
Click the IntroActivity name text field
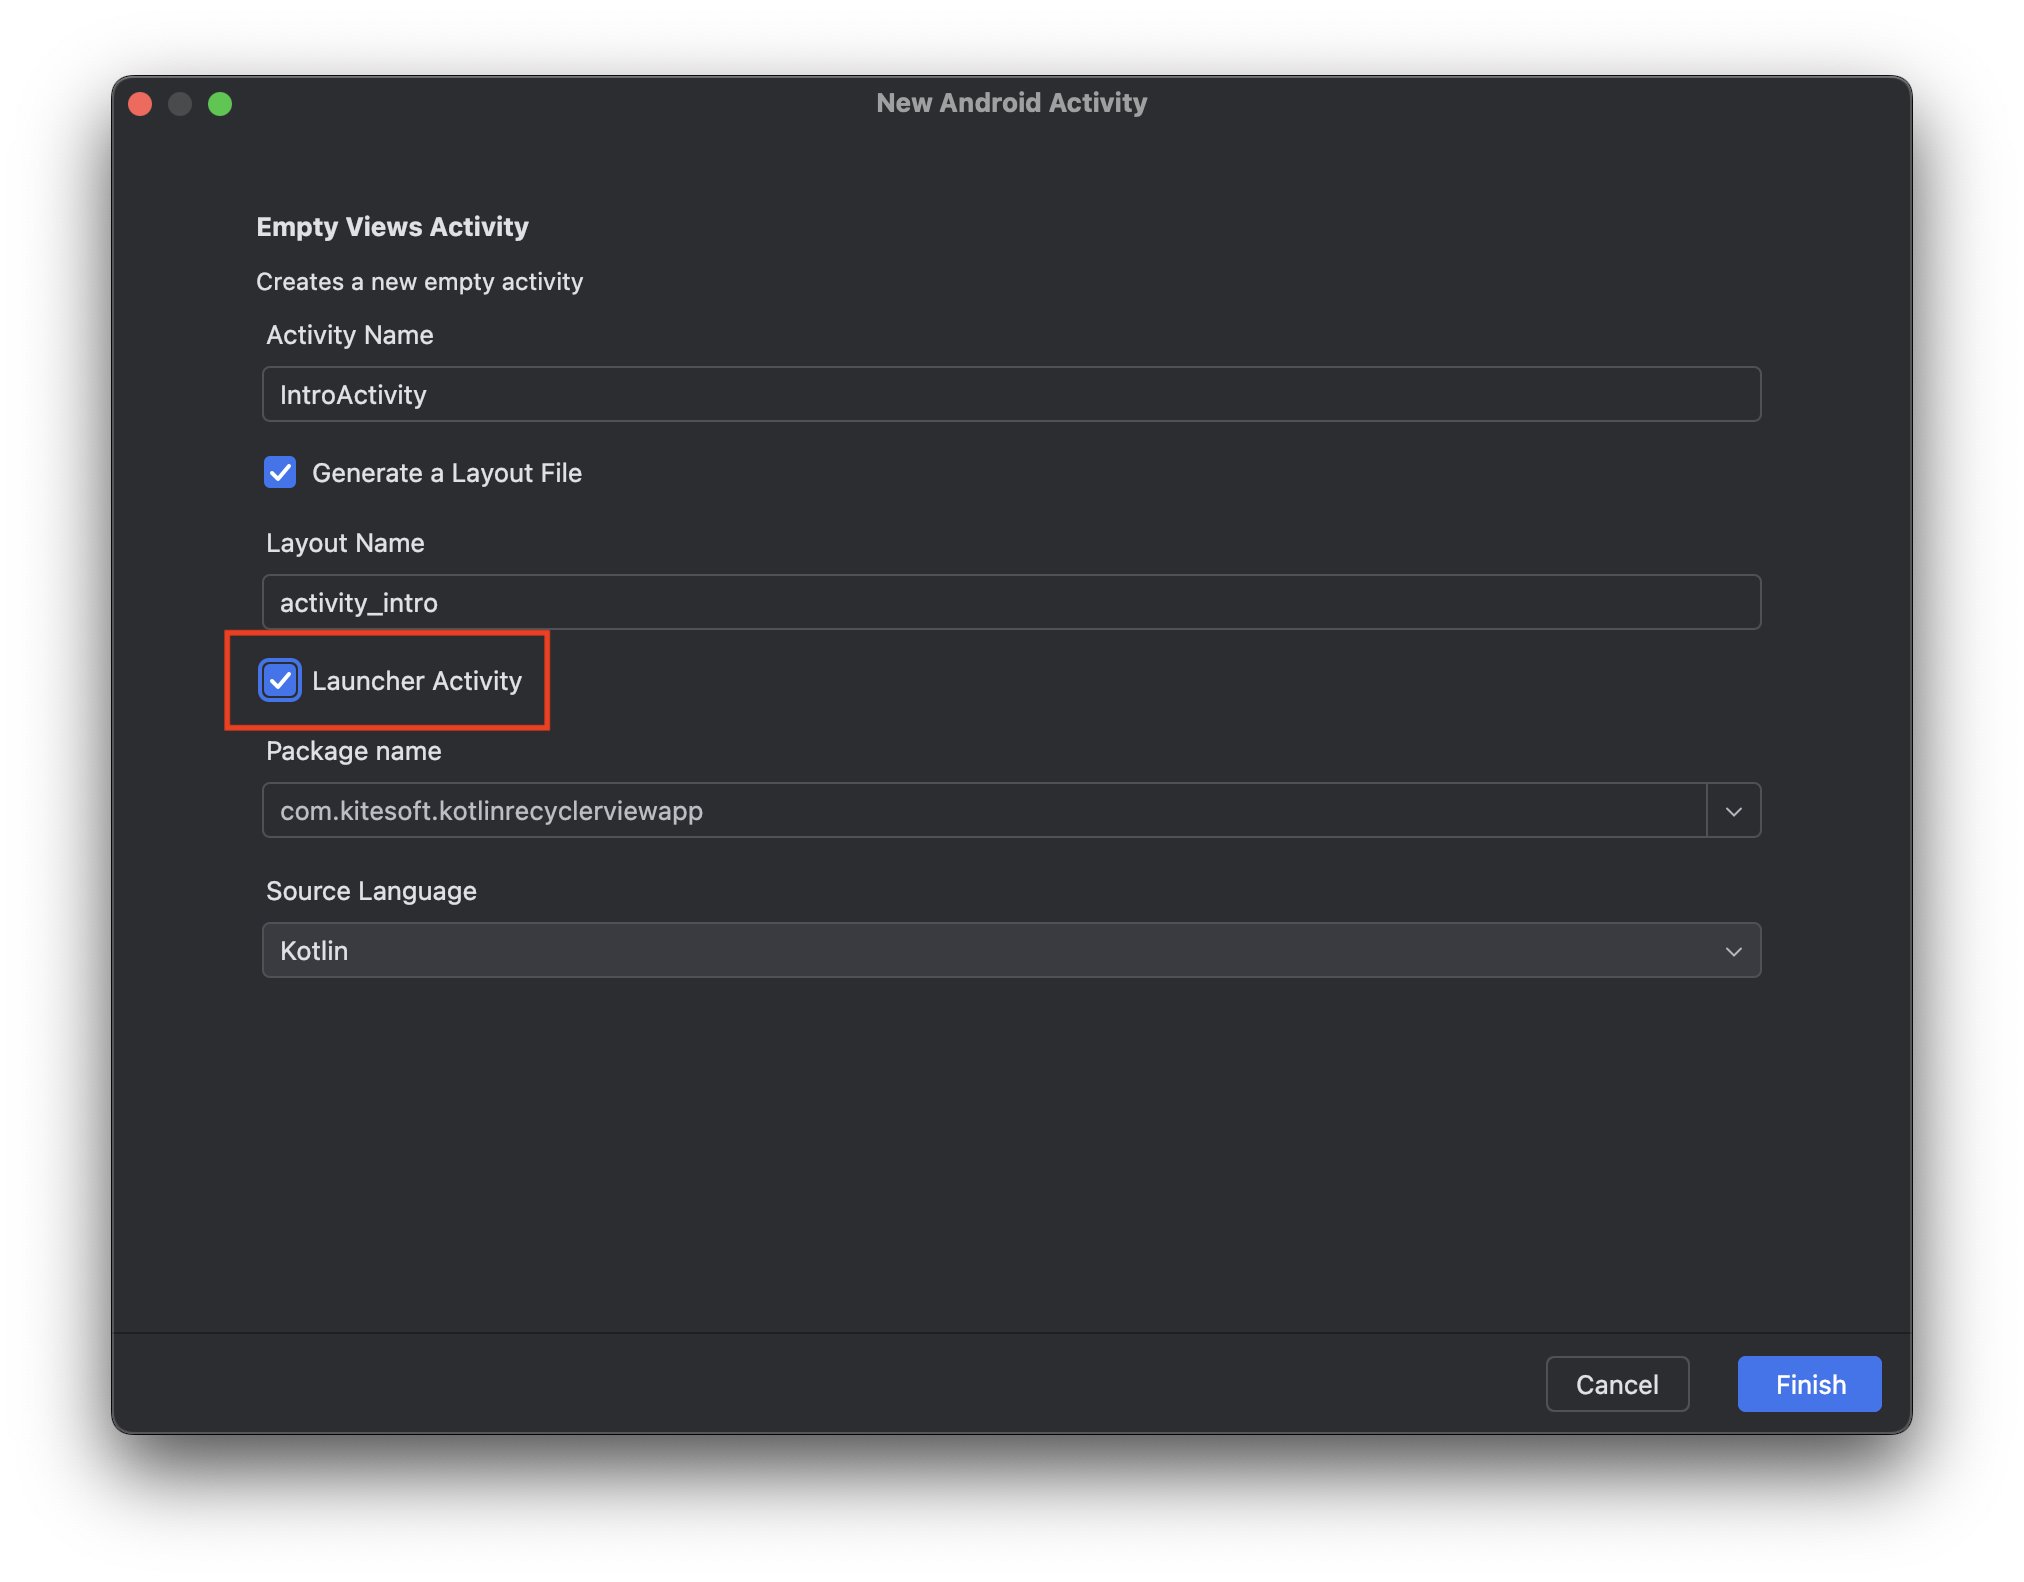(1010, 395)
